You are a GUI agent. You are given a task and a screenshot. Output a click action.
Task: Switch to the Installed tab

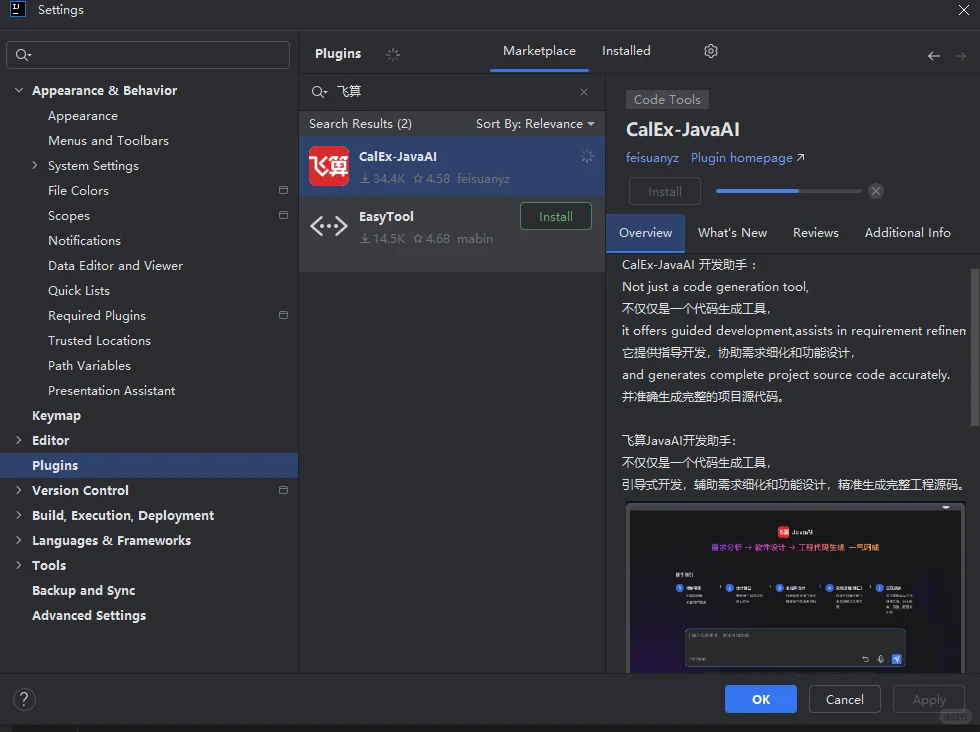(626, 51)
